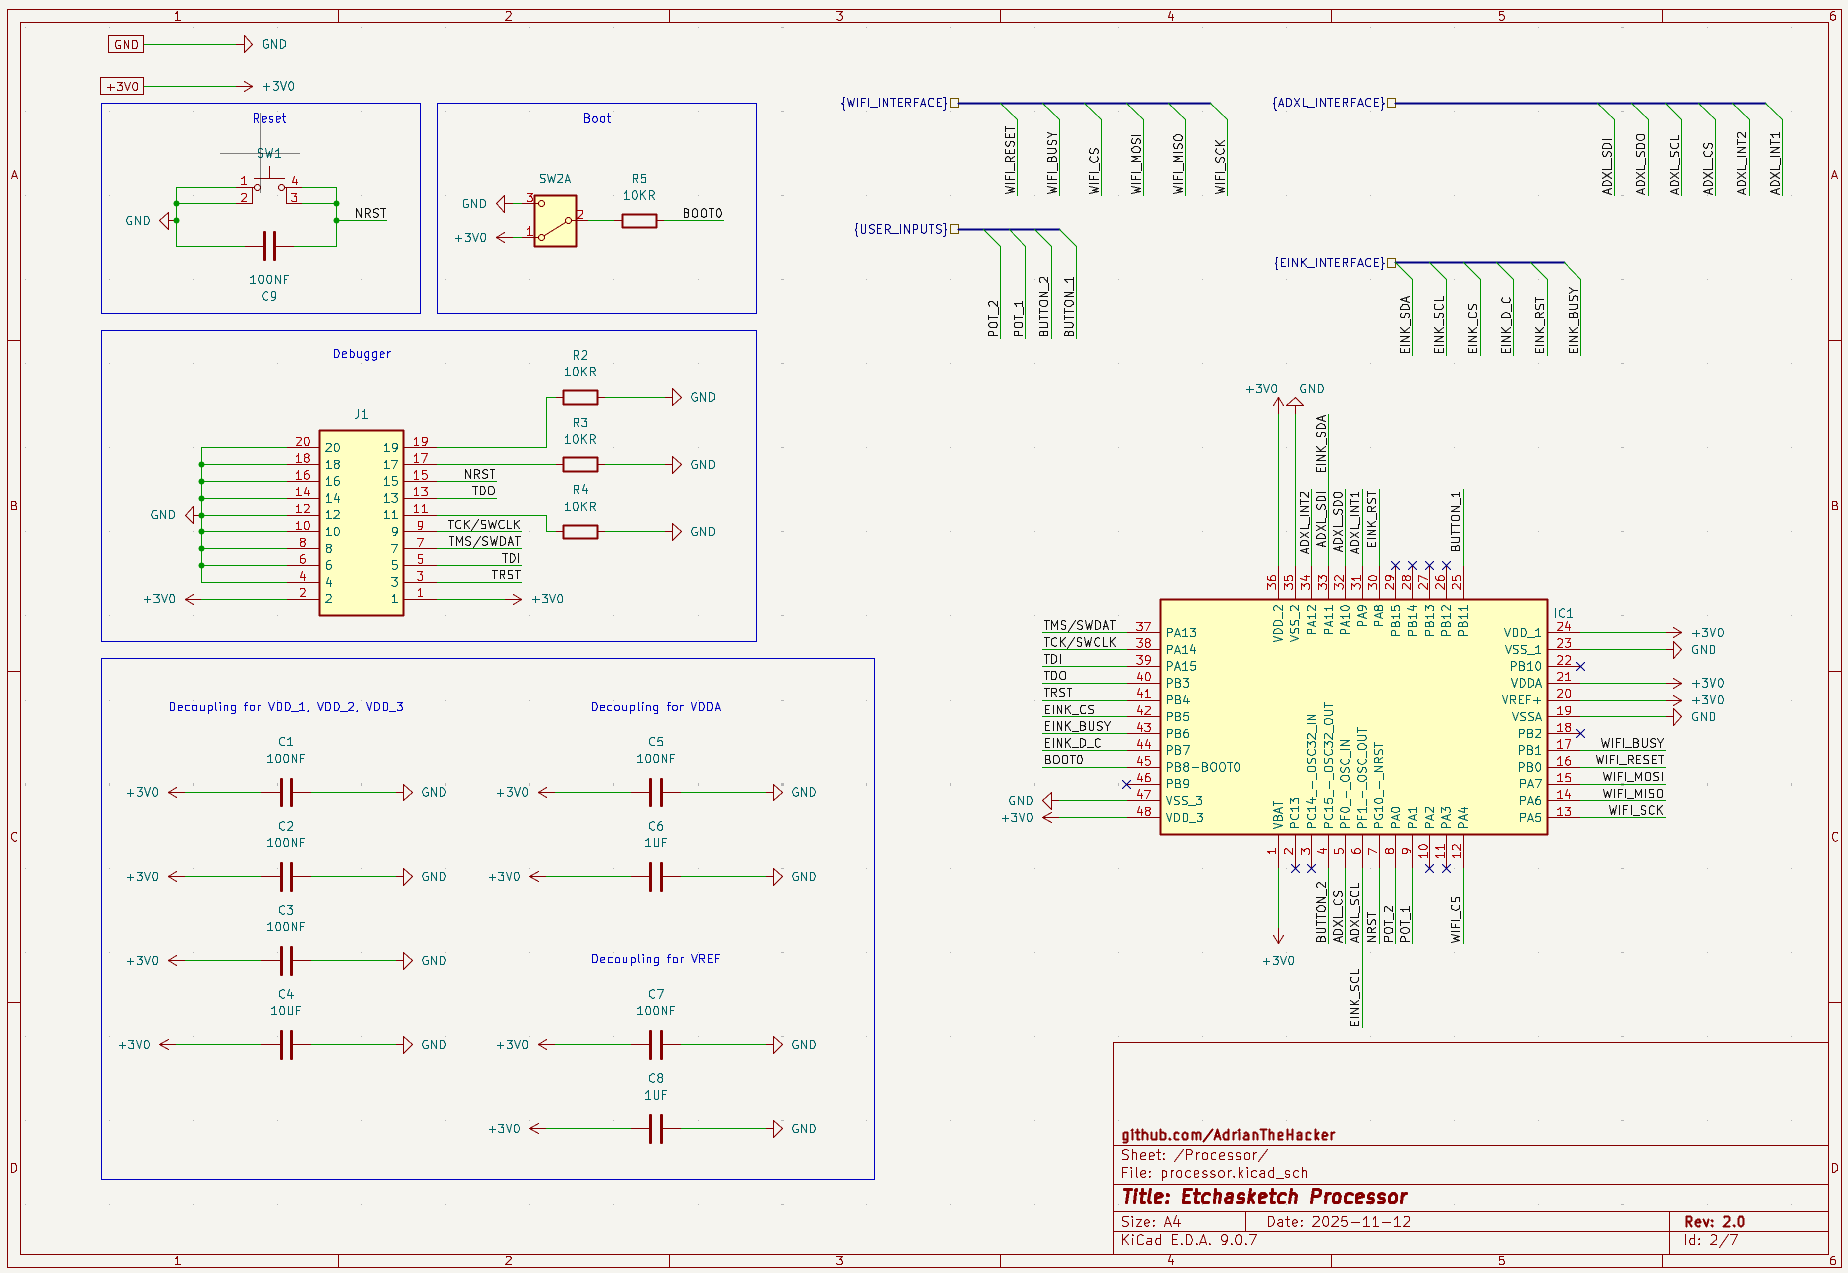Click WIFI_SCK label under WIFI_INTERFACE bus

click(1220, 166)
